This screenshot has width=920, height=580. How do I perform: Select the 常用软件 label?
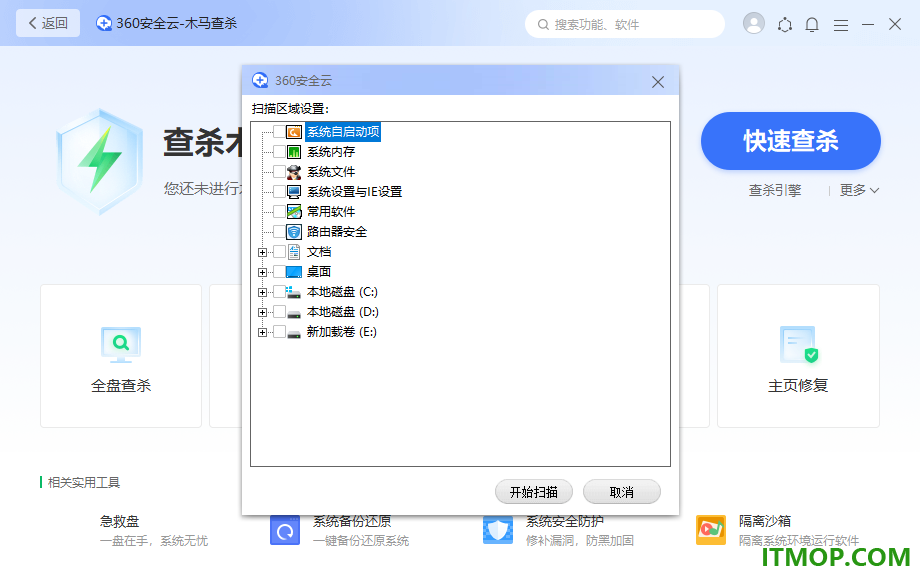point(331,212)
